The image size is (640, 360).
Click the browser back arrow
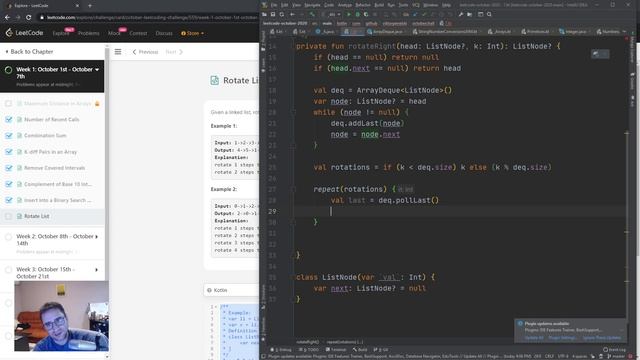pyautogui.click(x=7, y=18)
